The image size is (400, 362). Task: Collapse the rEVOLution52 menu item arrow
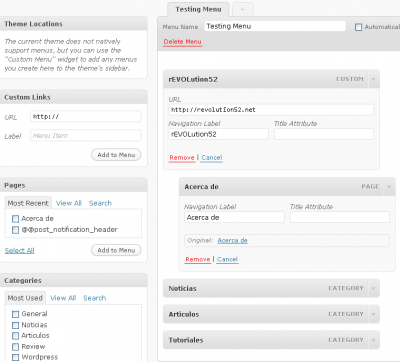pyautogui.click(x=373, y=79)
